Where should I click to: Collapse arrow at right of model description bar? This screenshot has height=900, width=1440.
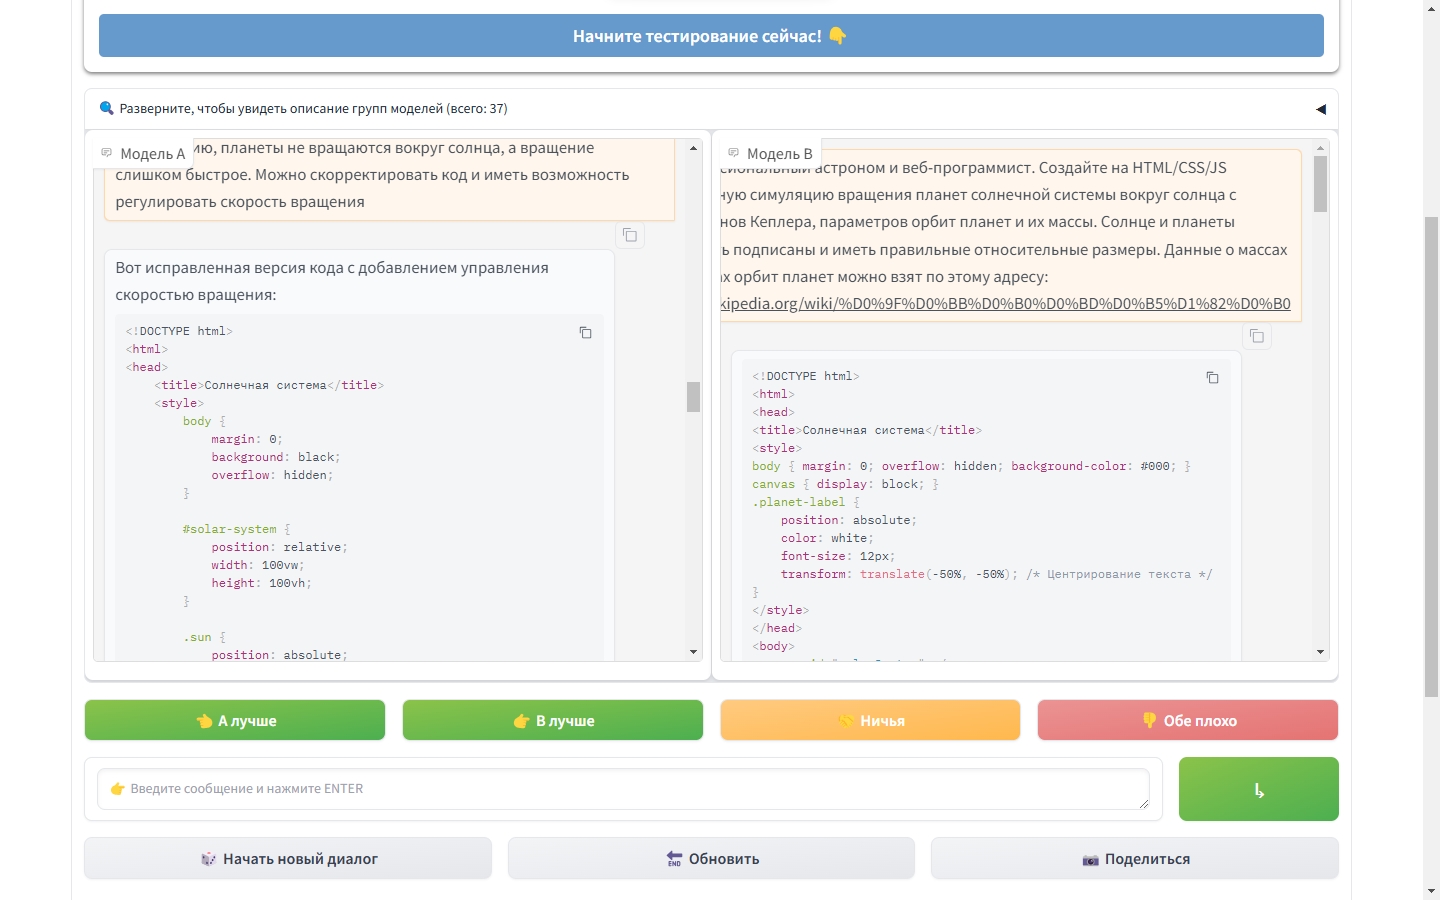point(1320,109)
